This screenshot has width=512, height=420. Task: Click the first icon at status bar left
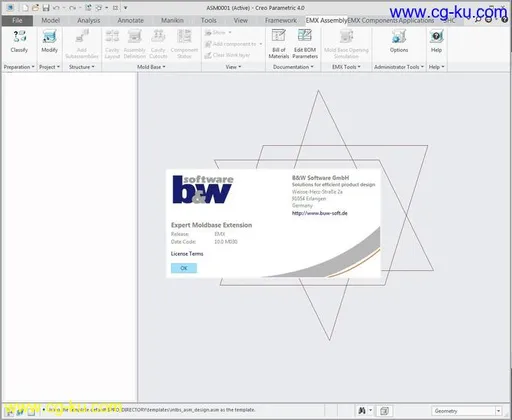coord(10,412)
